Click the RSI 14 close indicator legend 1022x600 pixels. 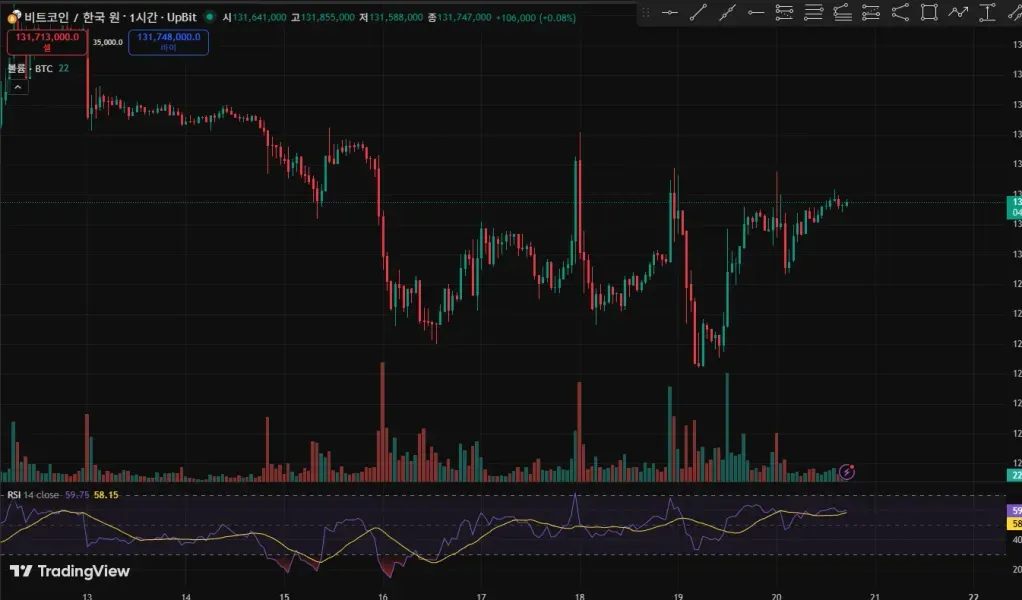tap(33, 495)
